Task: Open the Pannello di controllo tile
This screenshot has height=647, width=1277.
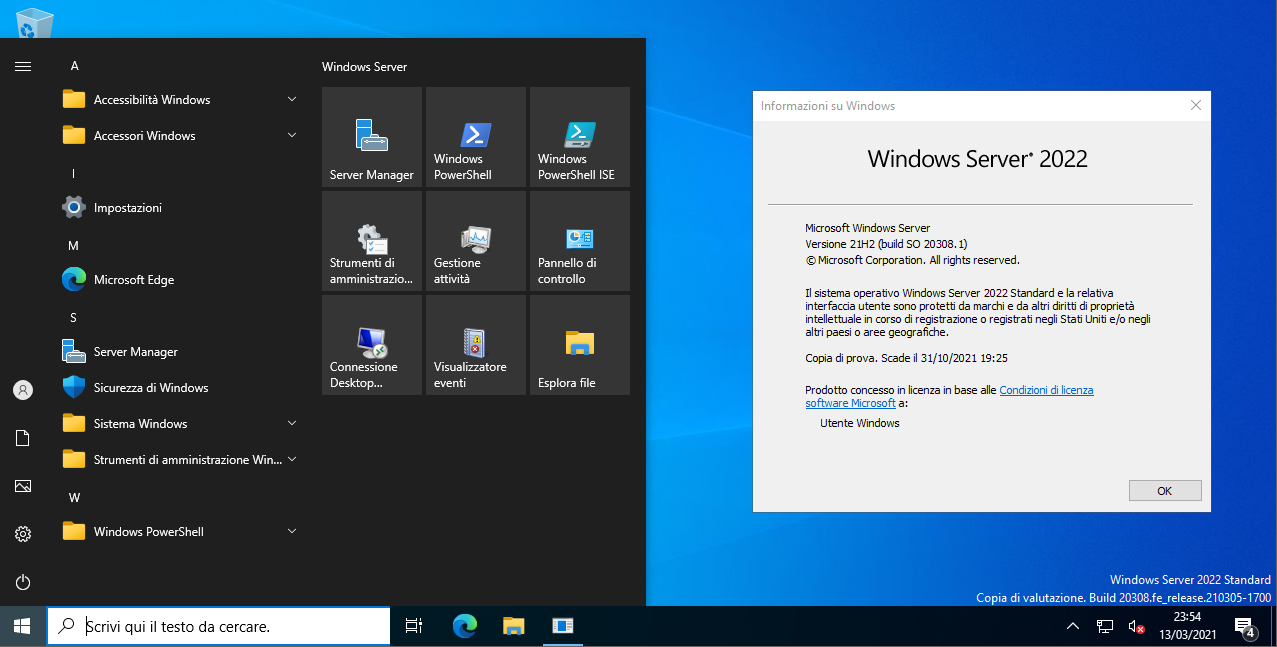Action: pos(580,241)
